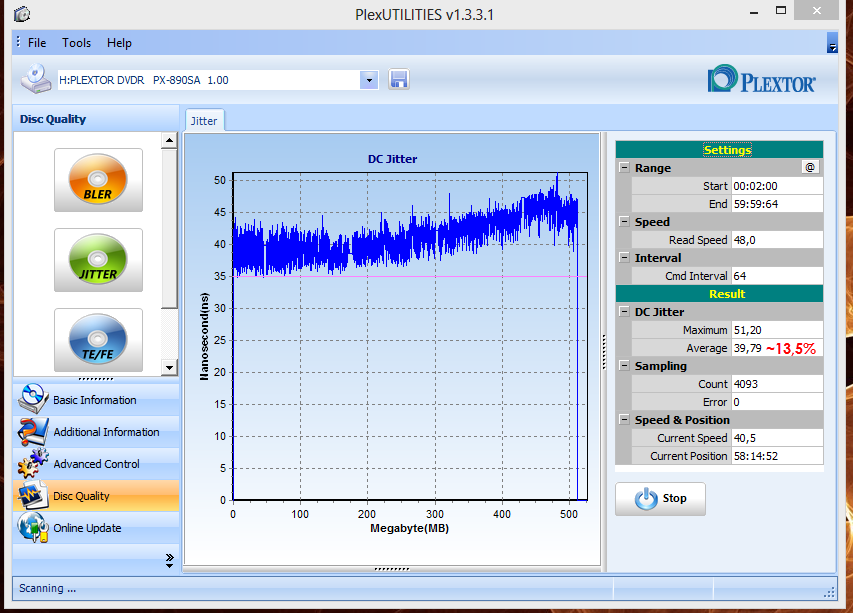Select the BLER disc test icon
The width and height of the screenshot is (853, 613).
98,179
